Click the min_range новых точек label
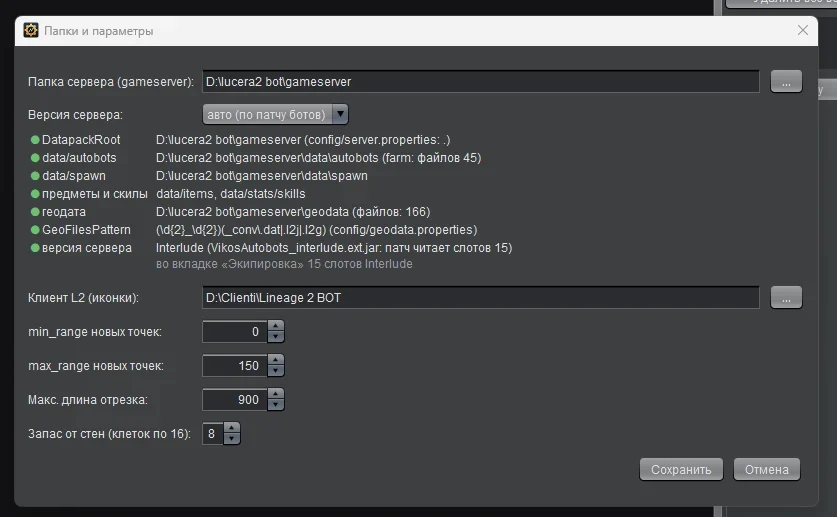This screenshot has height=517, width=837. [x=95, y=332]
